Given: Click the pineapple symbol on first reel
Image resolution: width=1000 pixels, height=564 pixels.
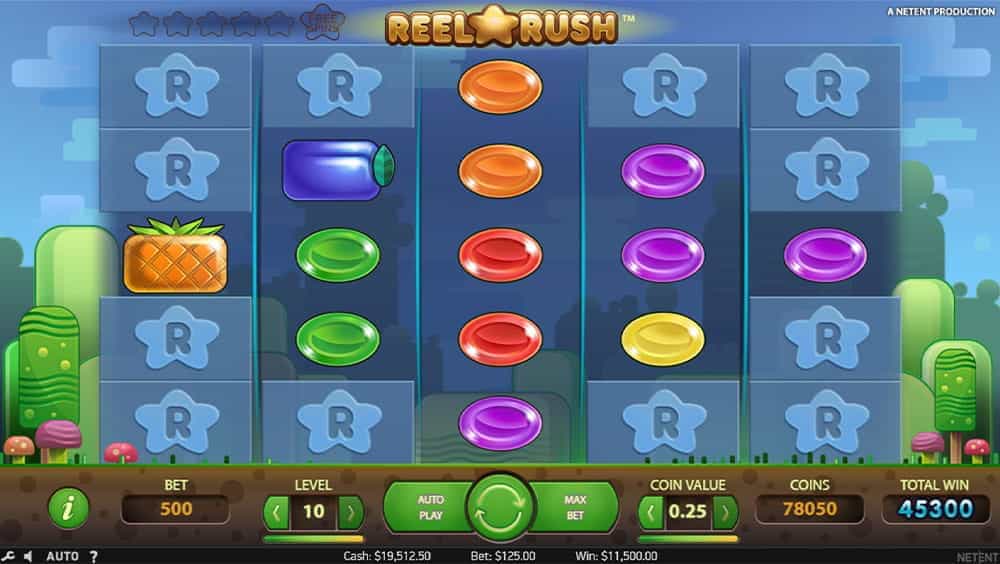Looking at the screenshot, I should click(175, 255).
